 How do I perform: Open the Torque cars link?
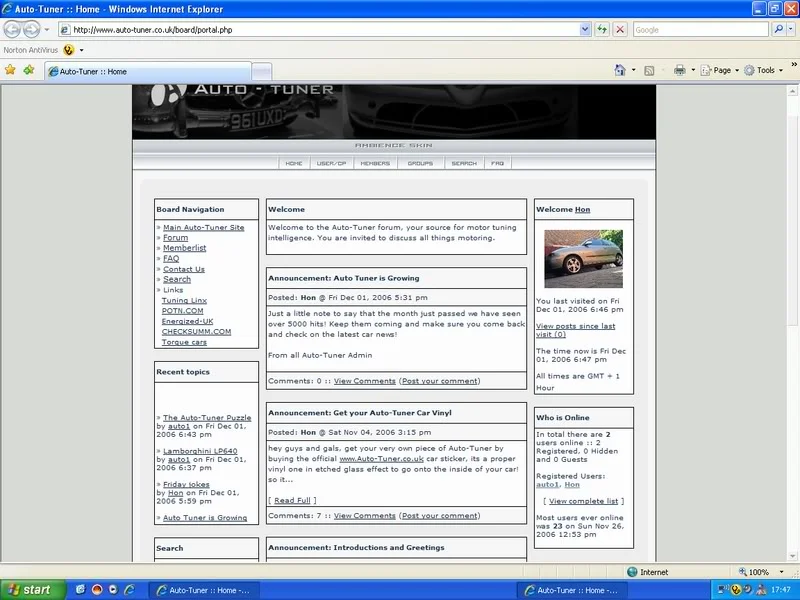[x=184, y=342]
